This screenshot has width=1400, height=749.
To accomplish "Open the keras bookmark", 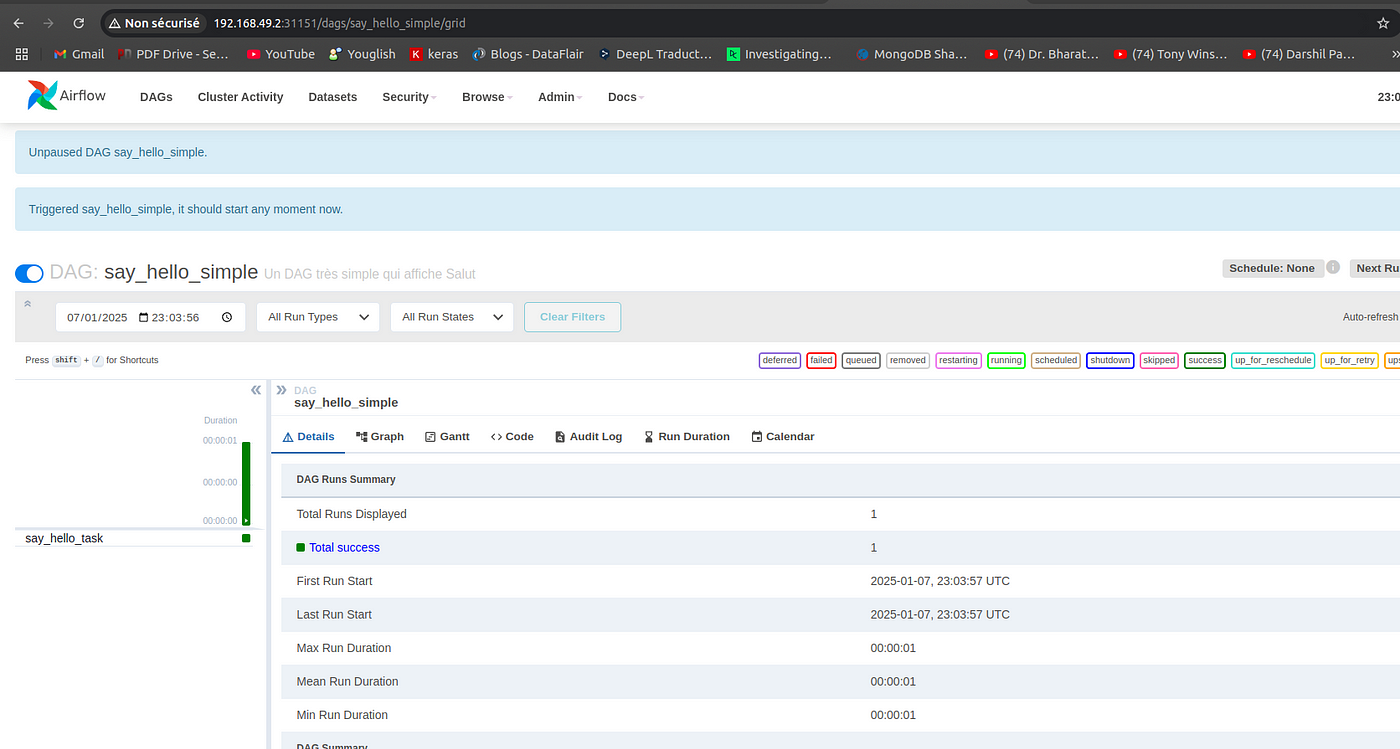I will tap(434, 54).
